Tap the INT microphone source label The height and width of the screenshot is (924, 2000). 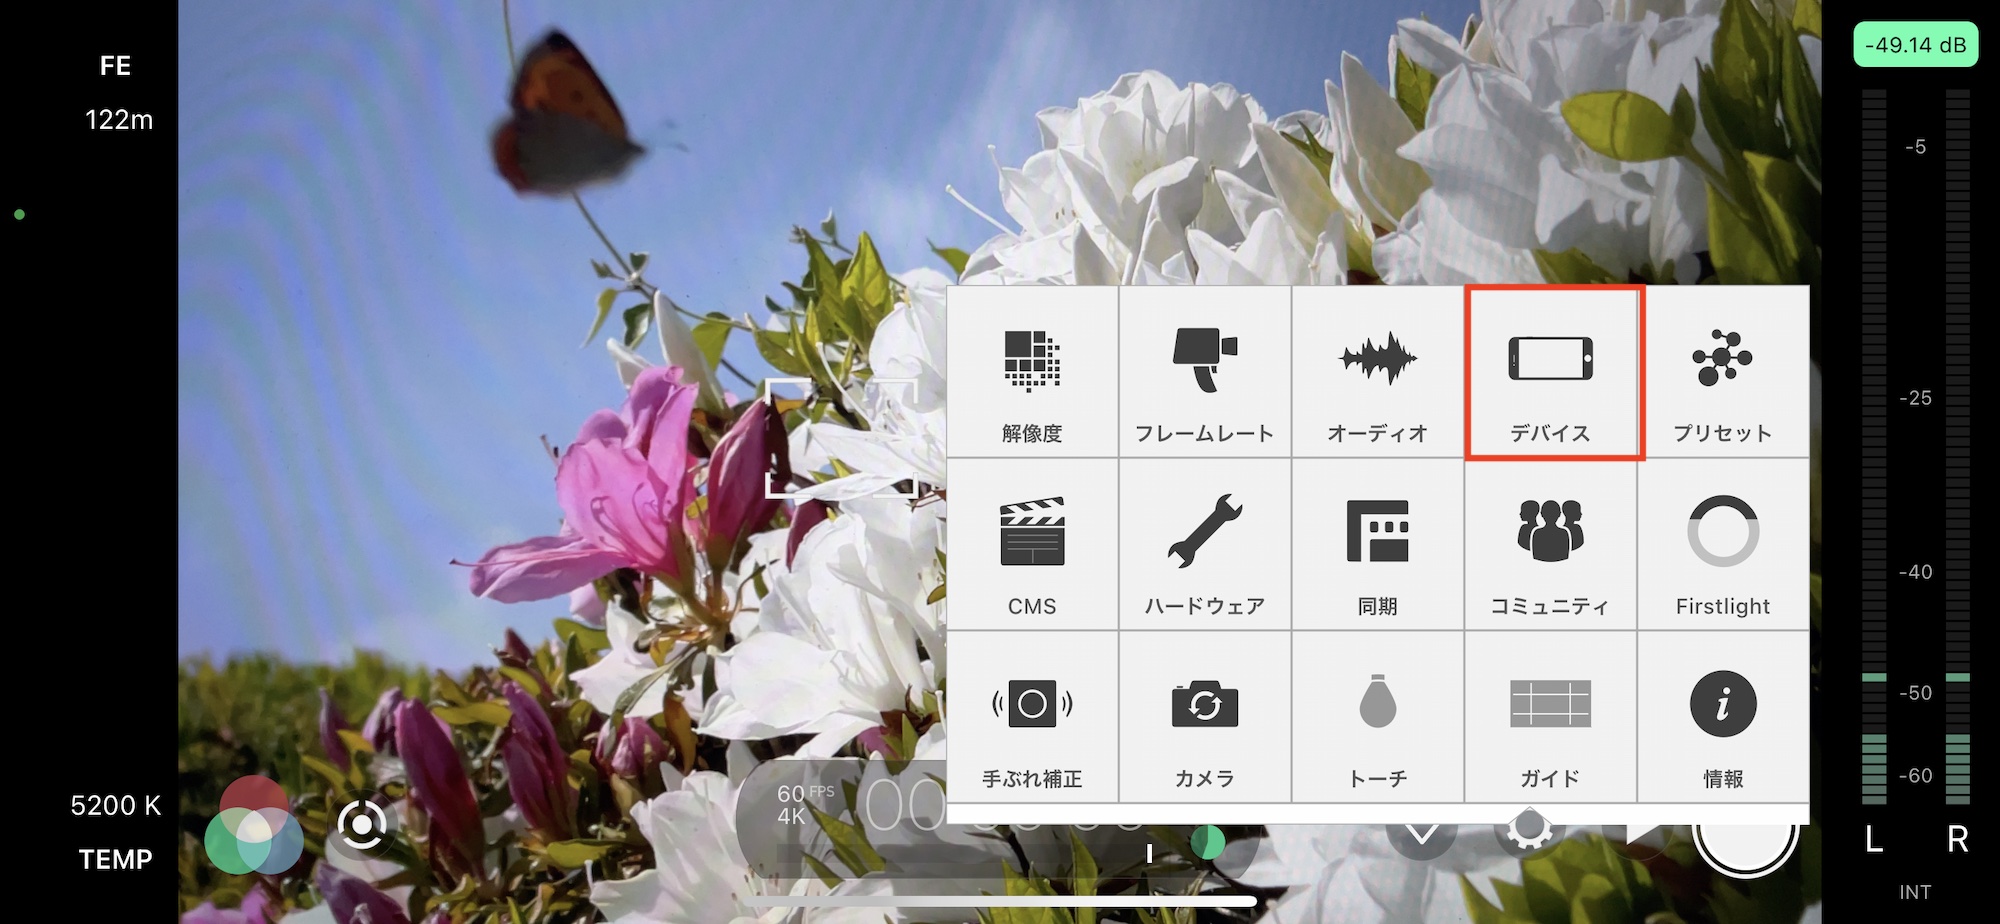(1915, 892)
